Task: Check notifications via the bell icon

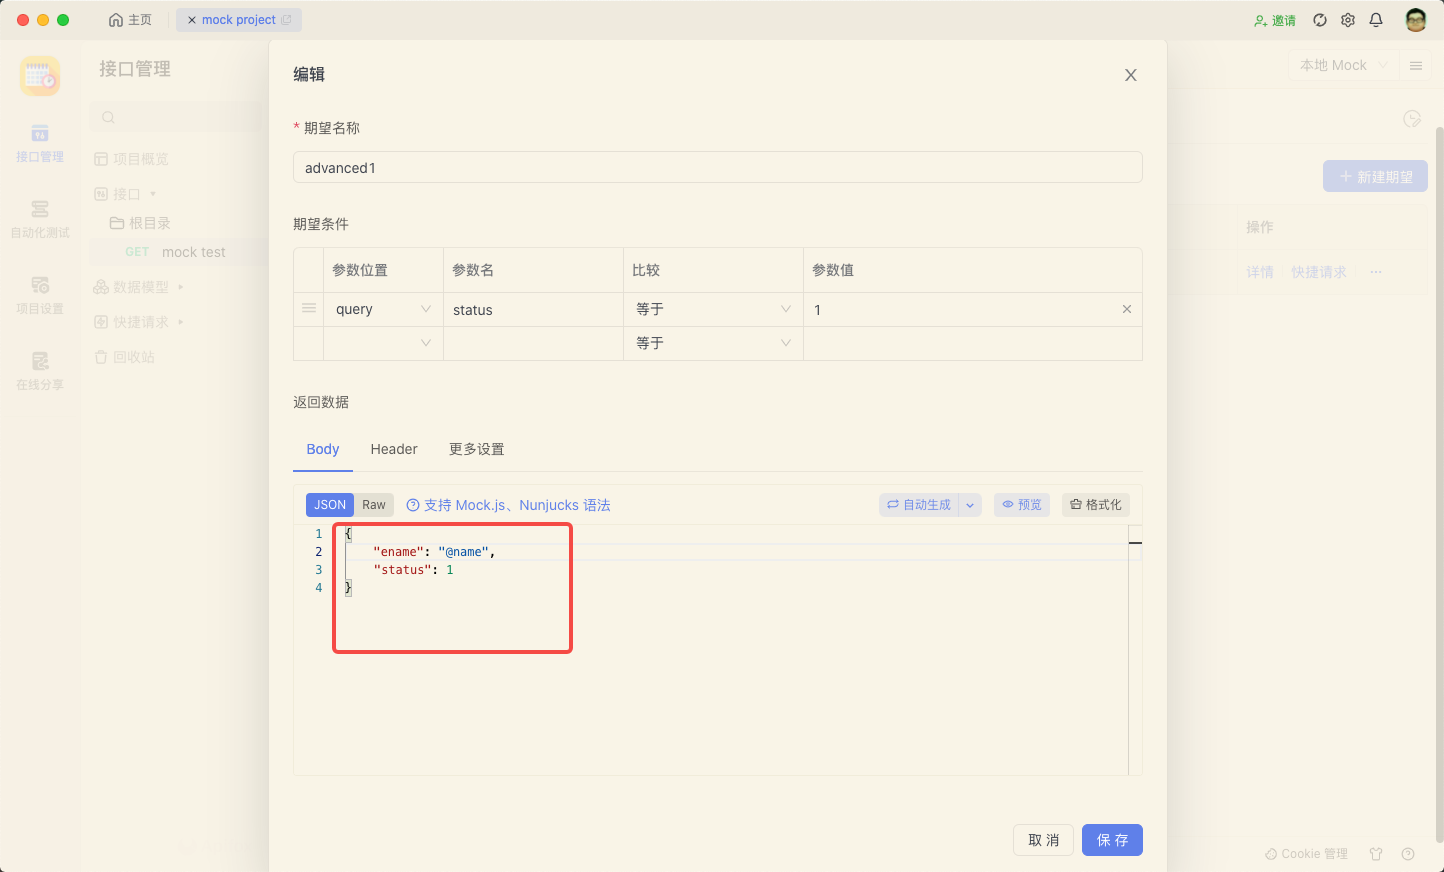Action: pyautogui.click(x=1376, y=19)
